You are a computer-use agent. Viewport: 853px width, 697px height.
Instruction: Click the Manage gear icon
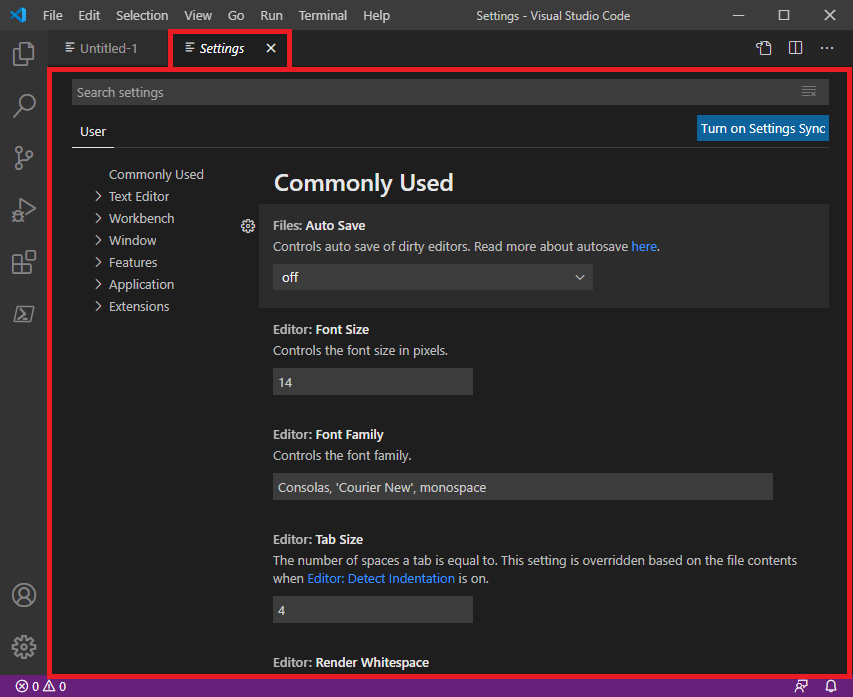tap(23, 647)
